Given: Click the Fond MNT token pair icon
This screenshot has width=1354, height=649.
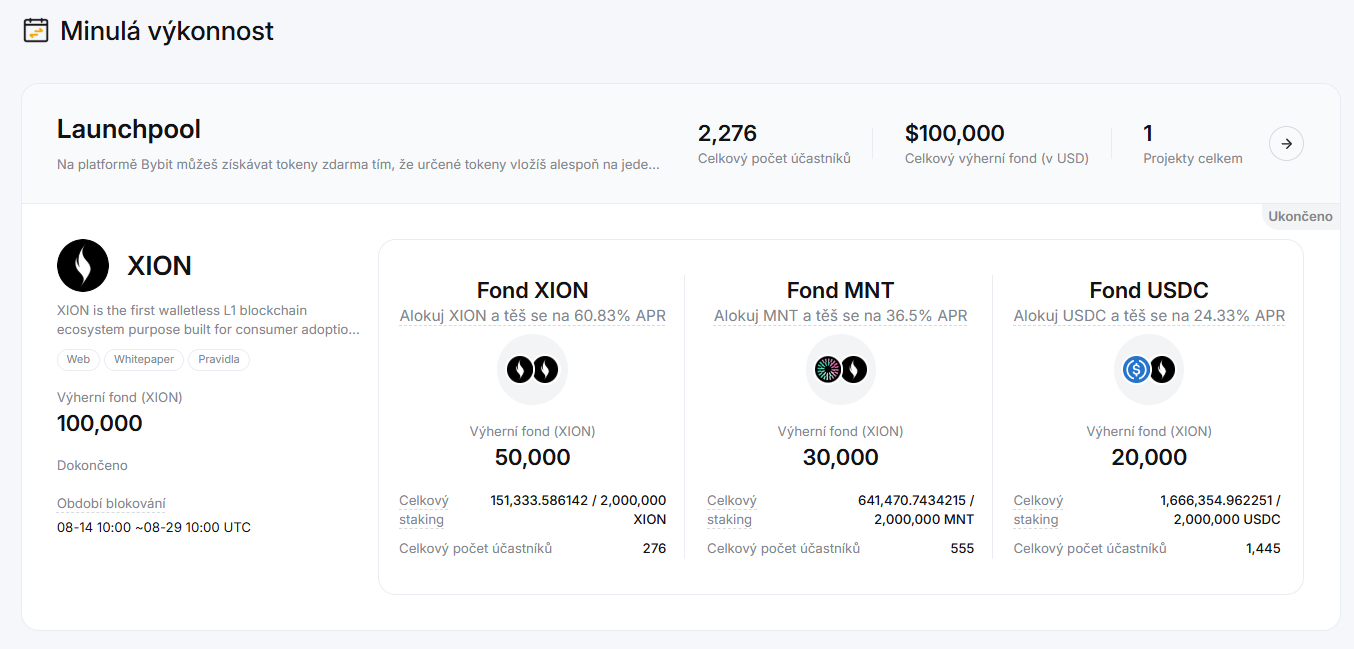Looking at the screenshot, I should point(840,370).
